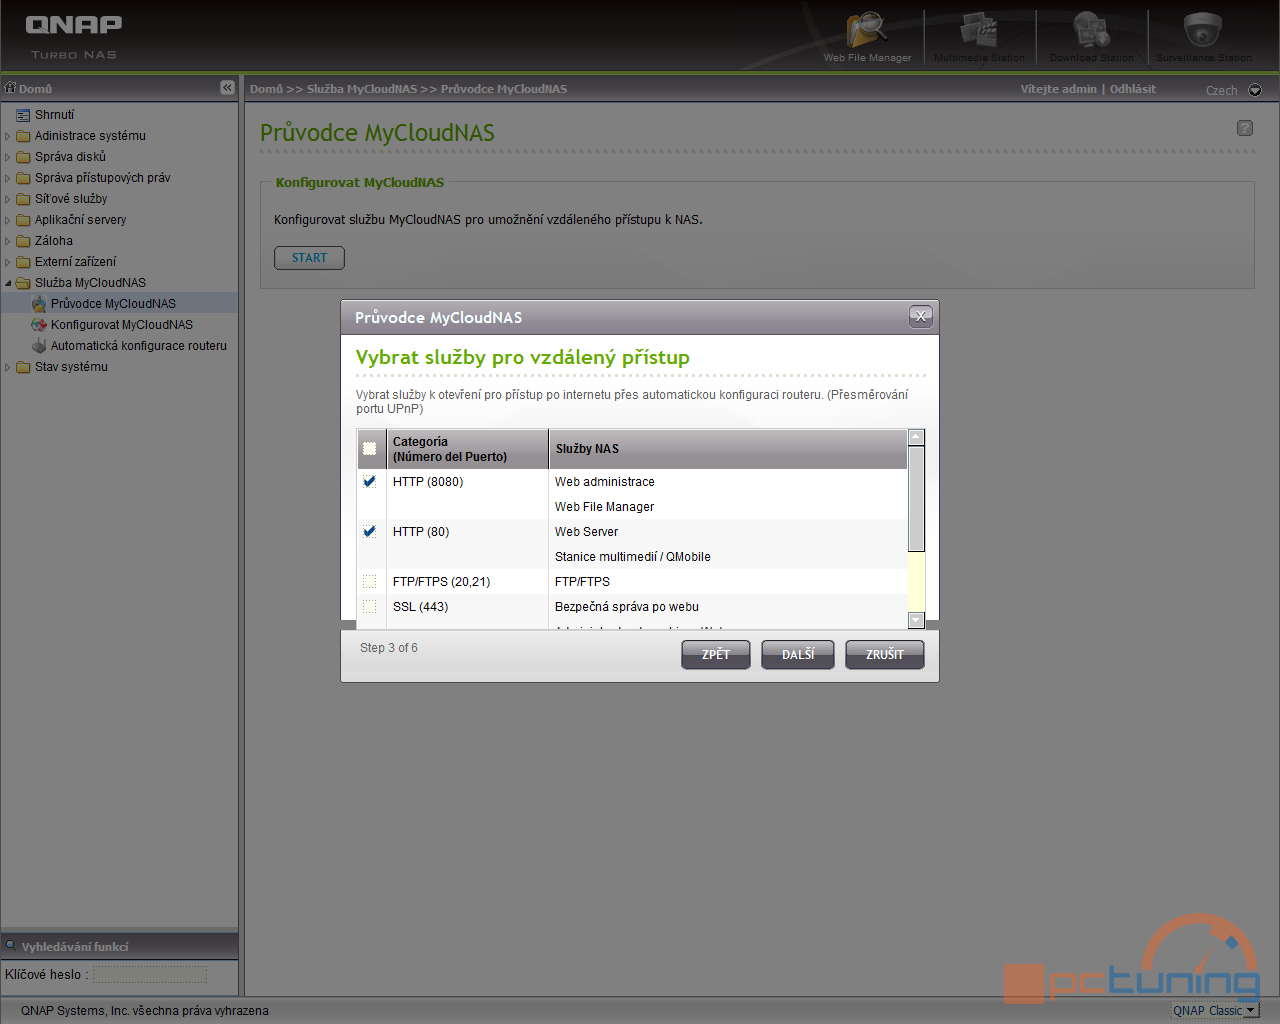Focus the Klíčové heslo input field

click(x=150, y=974)
